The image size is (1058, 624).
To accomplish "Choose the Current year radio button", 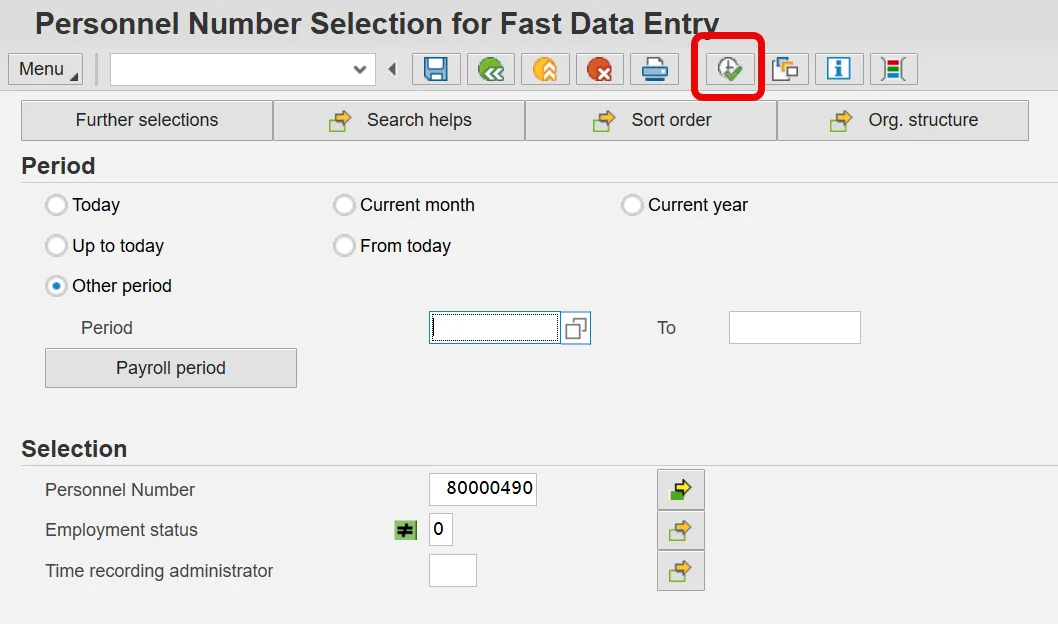I will pyautogui.click(x=632, y=205).
